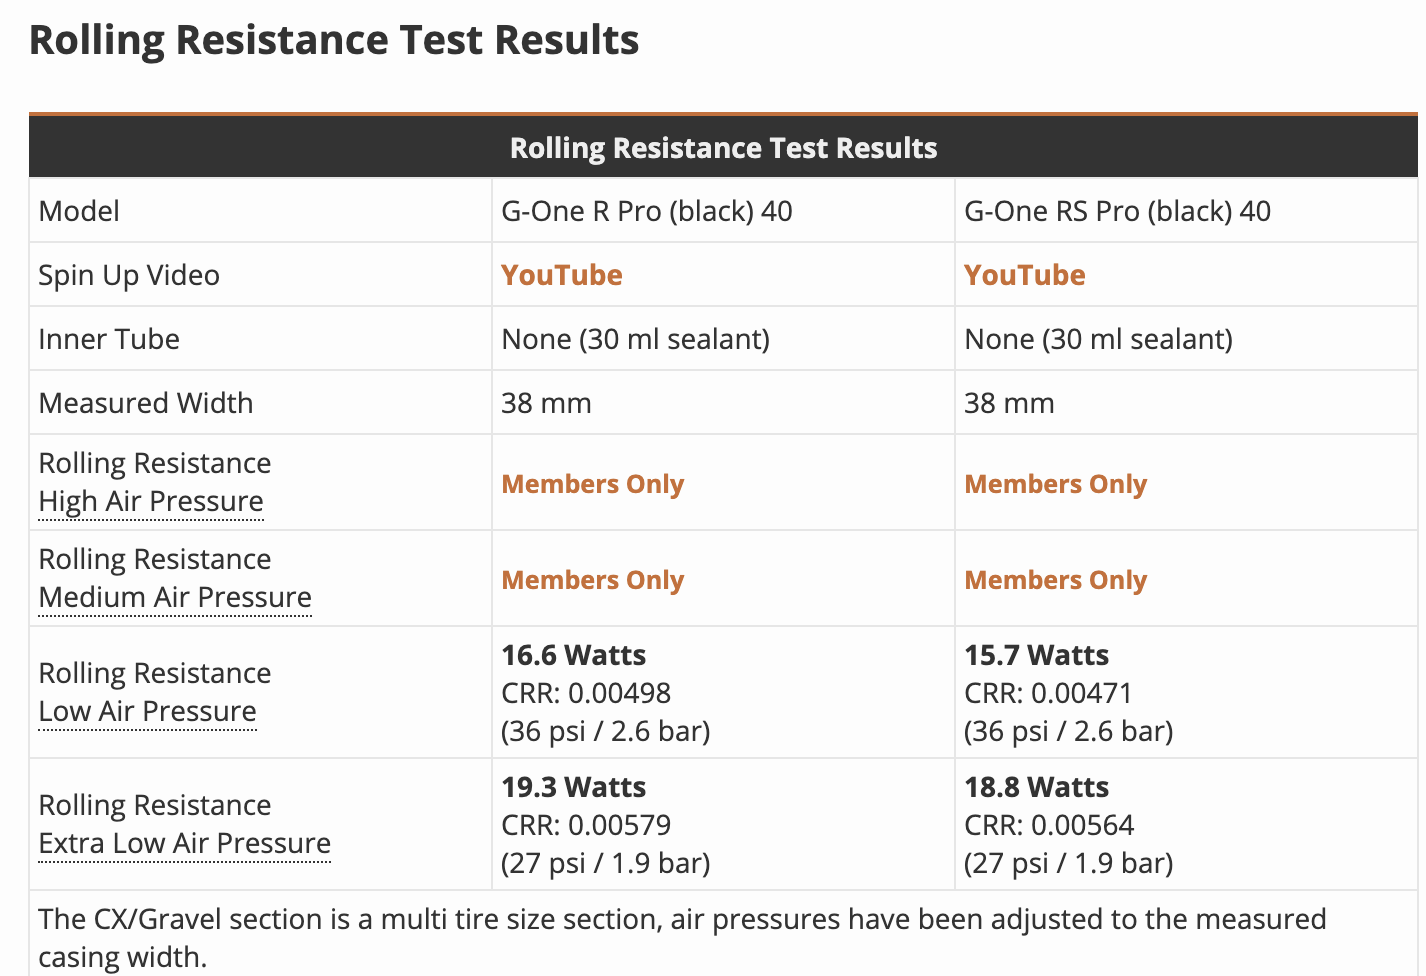Viewport: 1426px width, 976px height.
Task: Click the page heading above the table
Action: tap(334, 40)
